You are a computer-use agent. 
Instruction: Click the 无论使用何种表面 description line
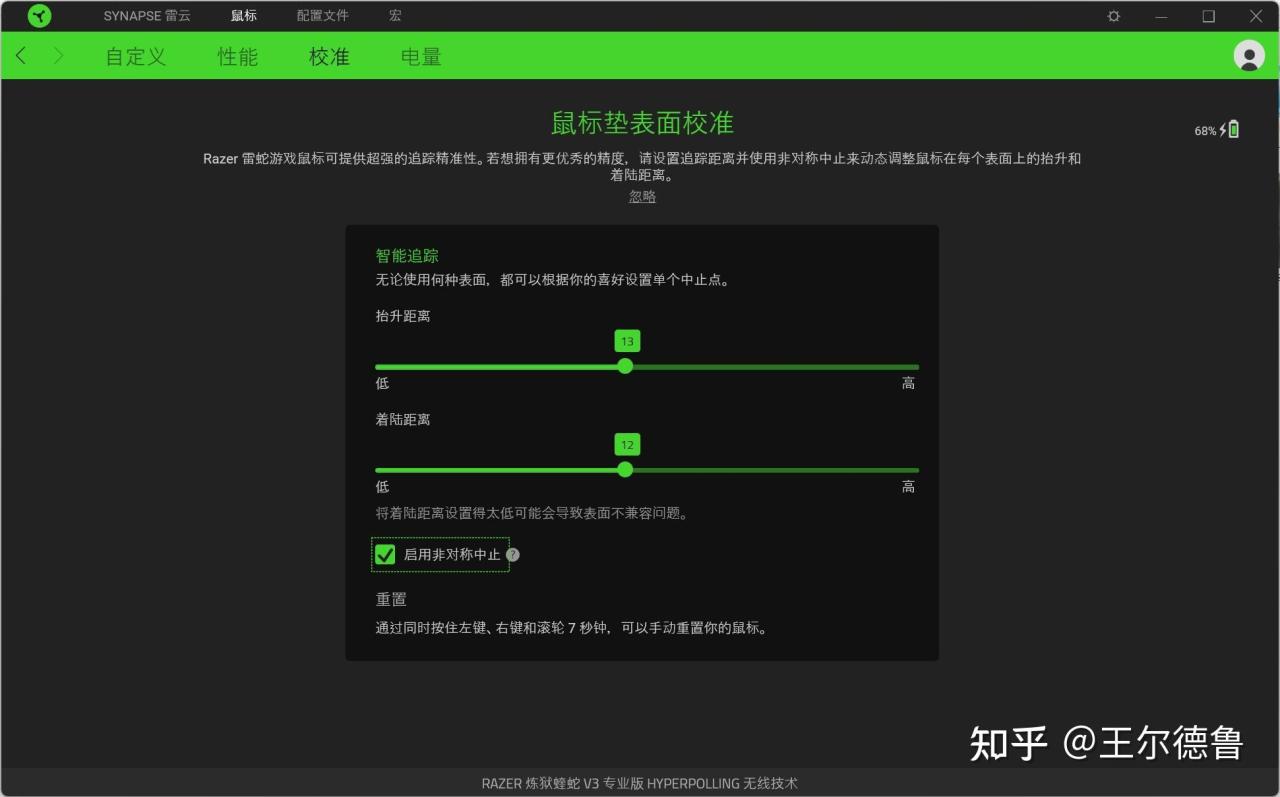(x=552, y=280)
